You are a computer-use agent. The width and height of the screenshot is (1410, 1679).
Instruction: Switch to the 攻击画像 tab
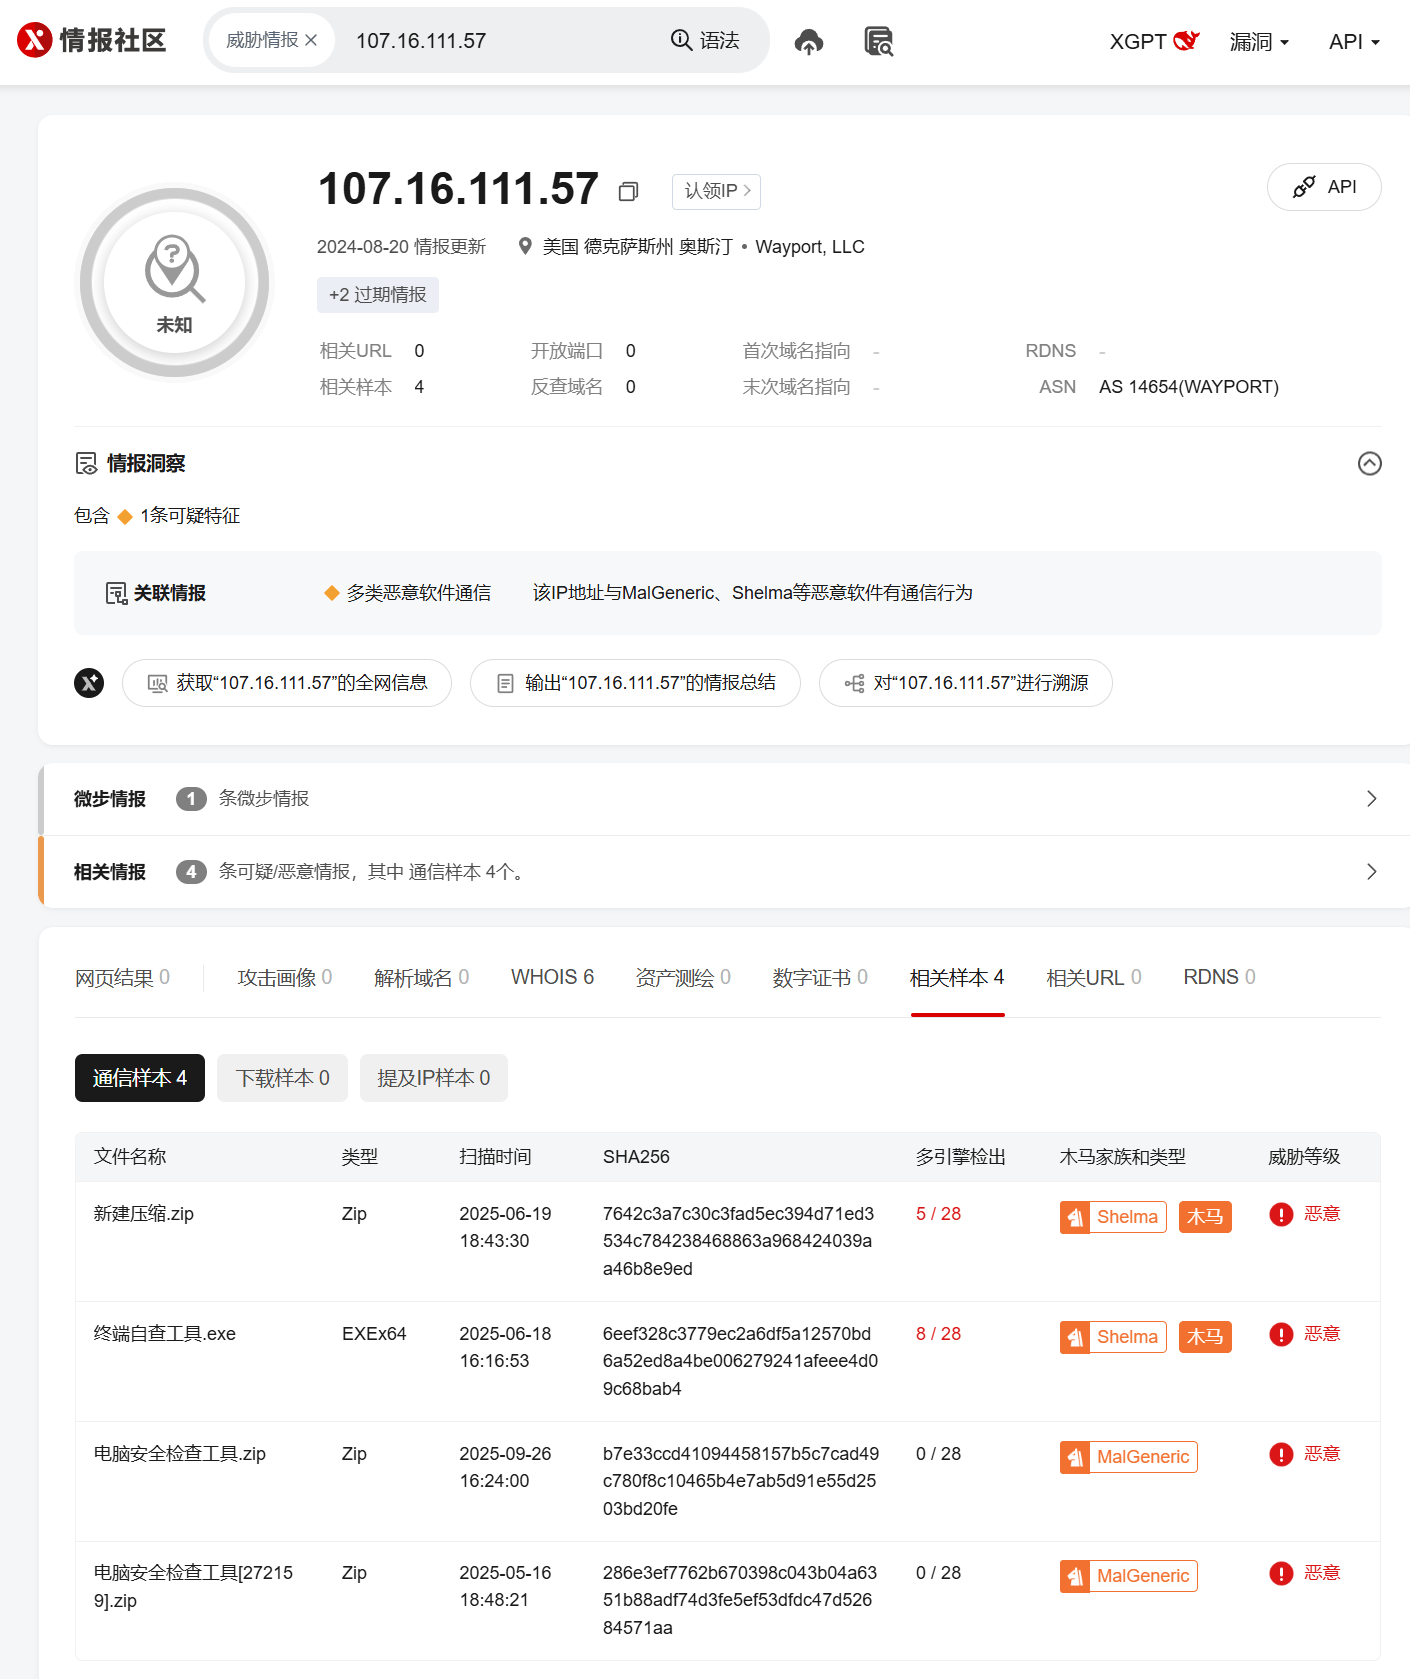pyautogui.click(x=285, y=977)
